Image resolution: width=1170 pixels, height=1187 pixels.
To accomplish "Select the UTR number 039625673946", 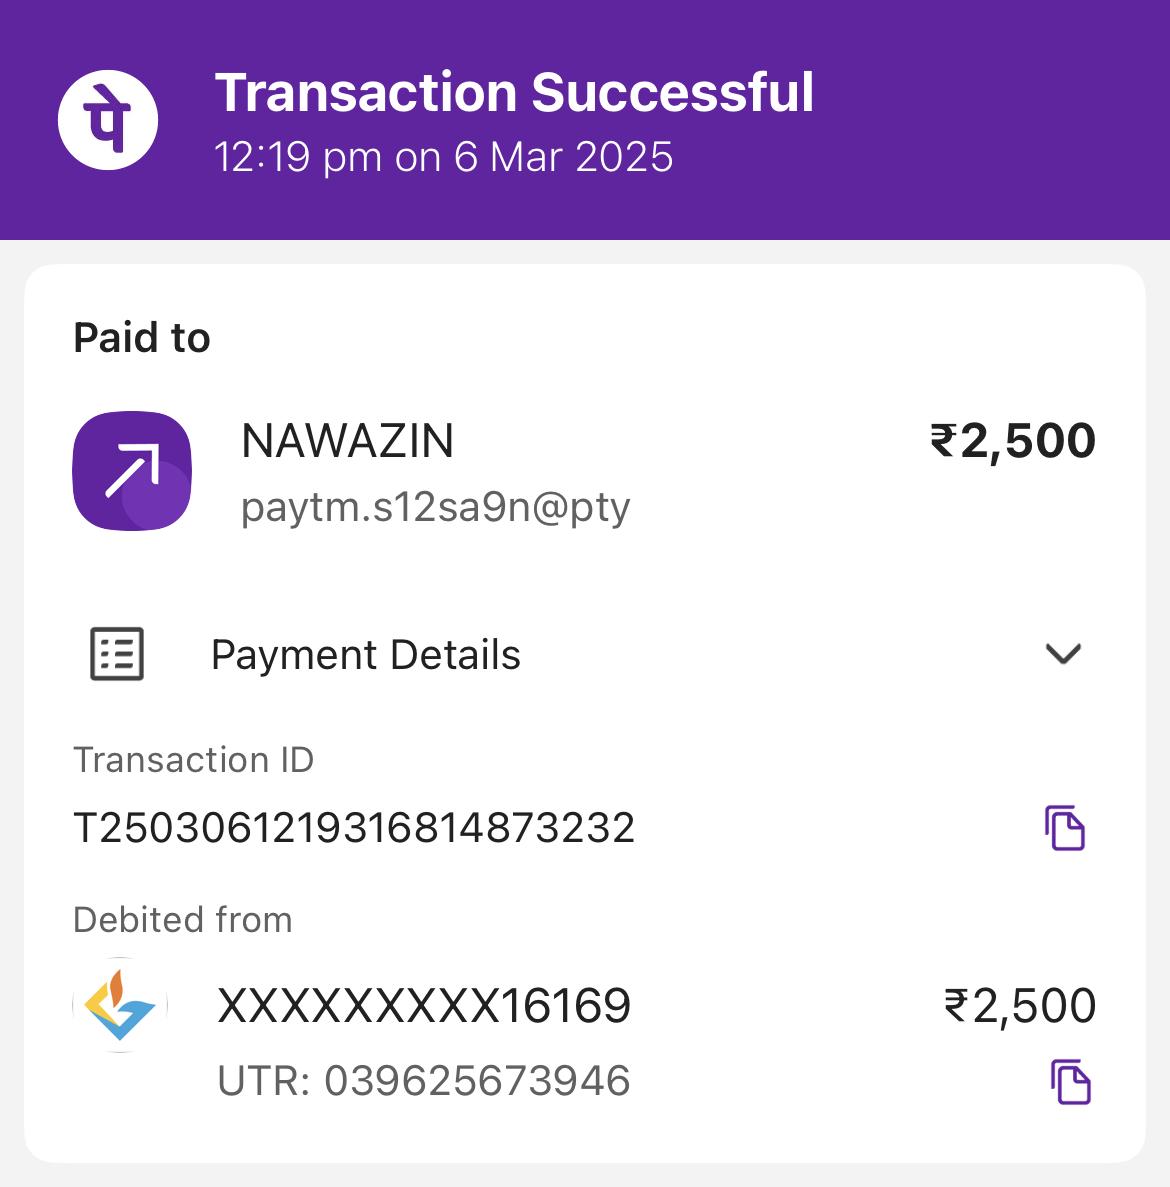I will click(424, 1081).
